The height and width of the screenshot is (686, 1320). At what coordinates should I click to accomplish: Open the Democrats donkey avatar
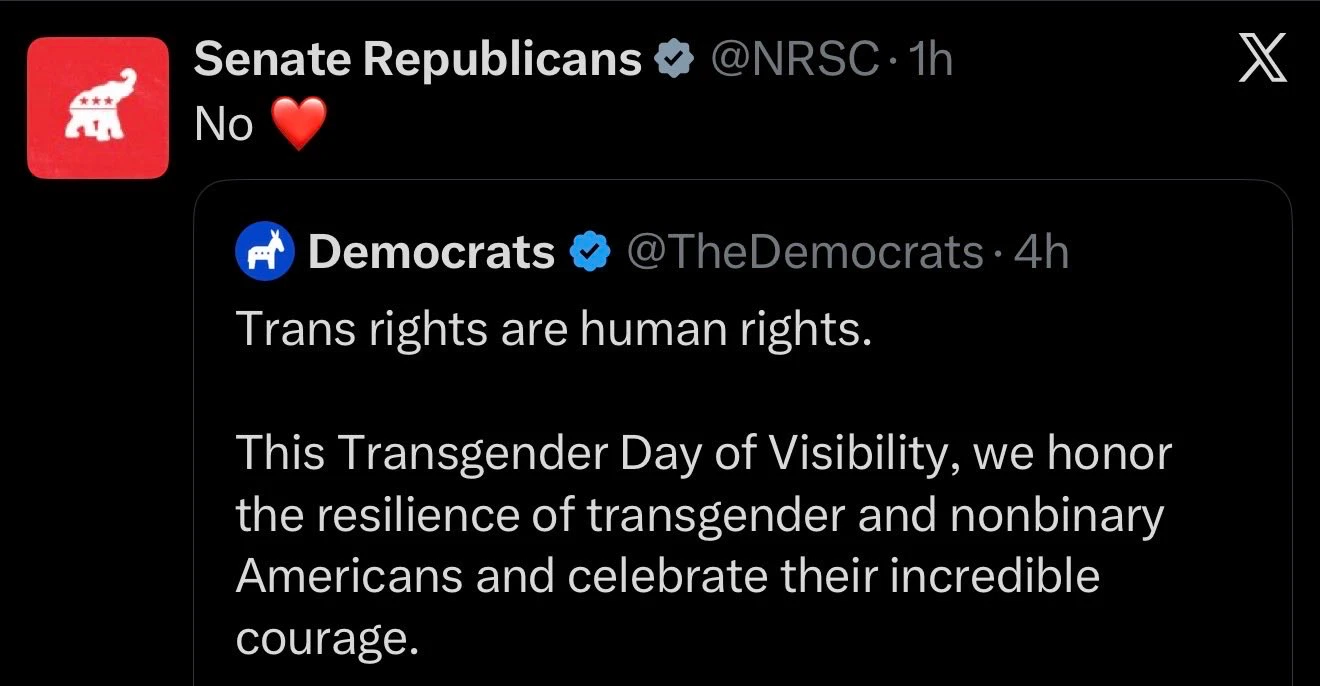click(264, 253)
